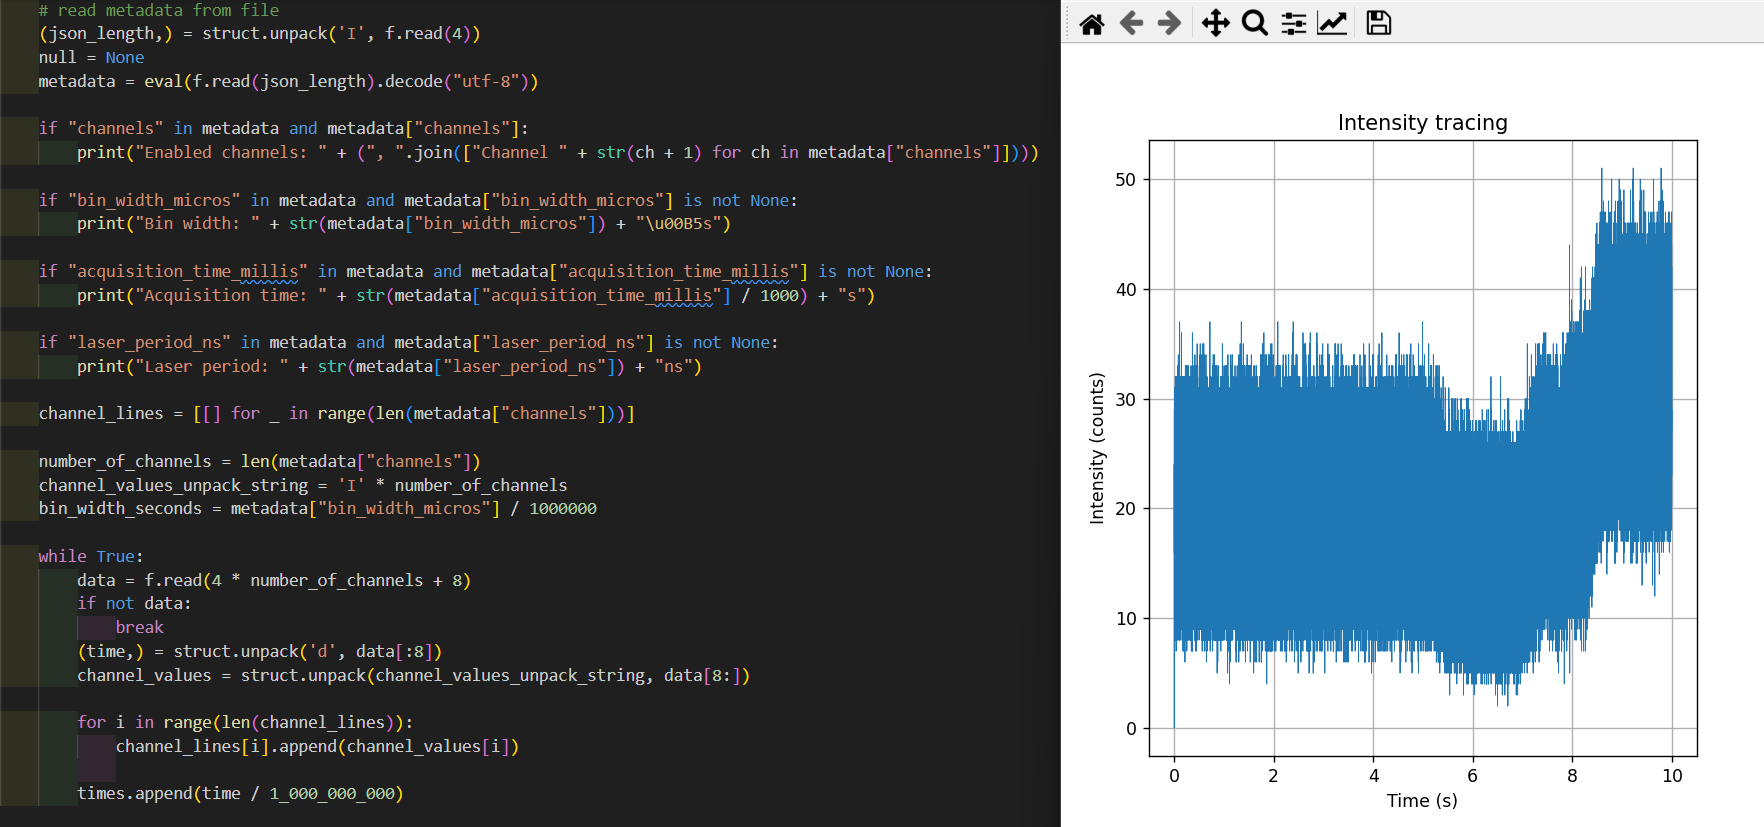Viewport: 1764px width, 827px height.
Task: Click the 'if not data:' line
Action: tap(134, 603)
